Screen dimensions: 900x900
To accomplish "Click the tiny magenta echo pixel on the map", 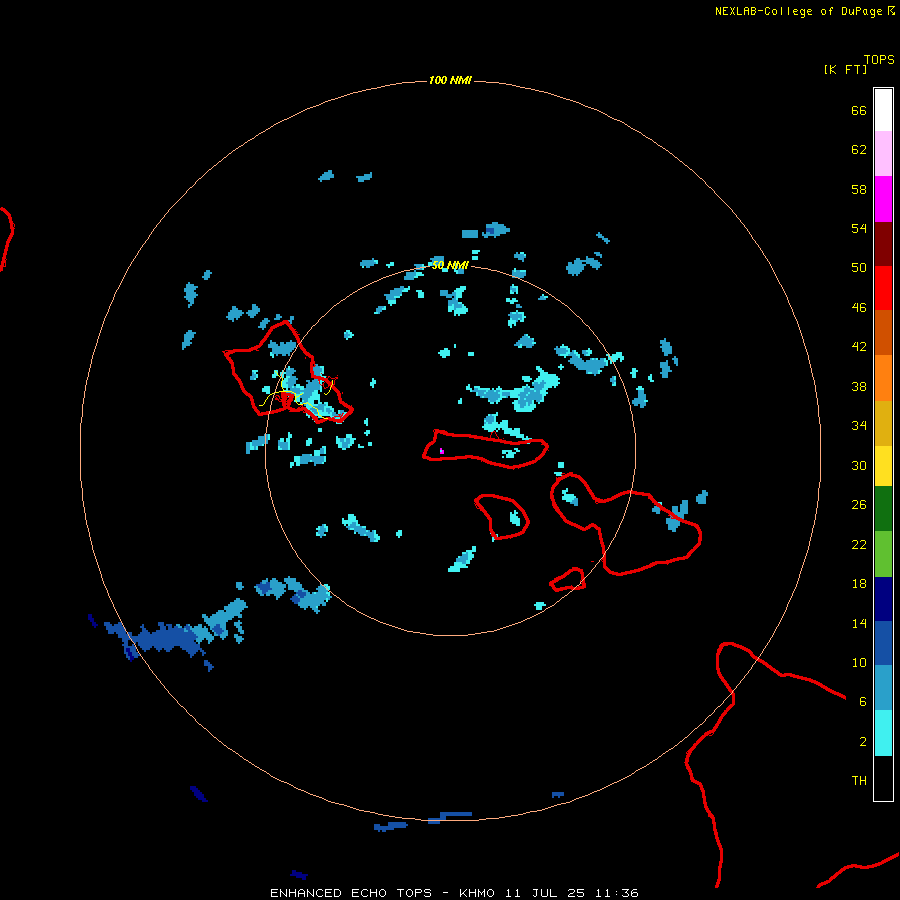I will point(441,451).
